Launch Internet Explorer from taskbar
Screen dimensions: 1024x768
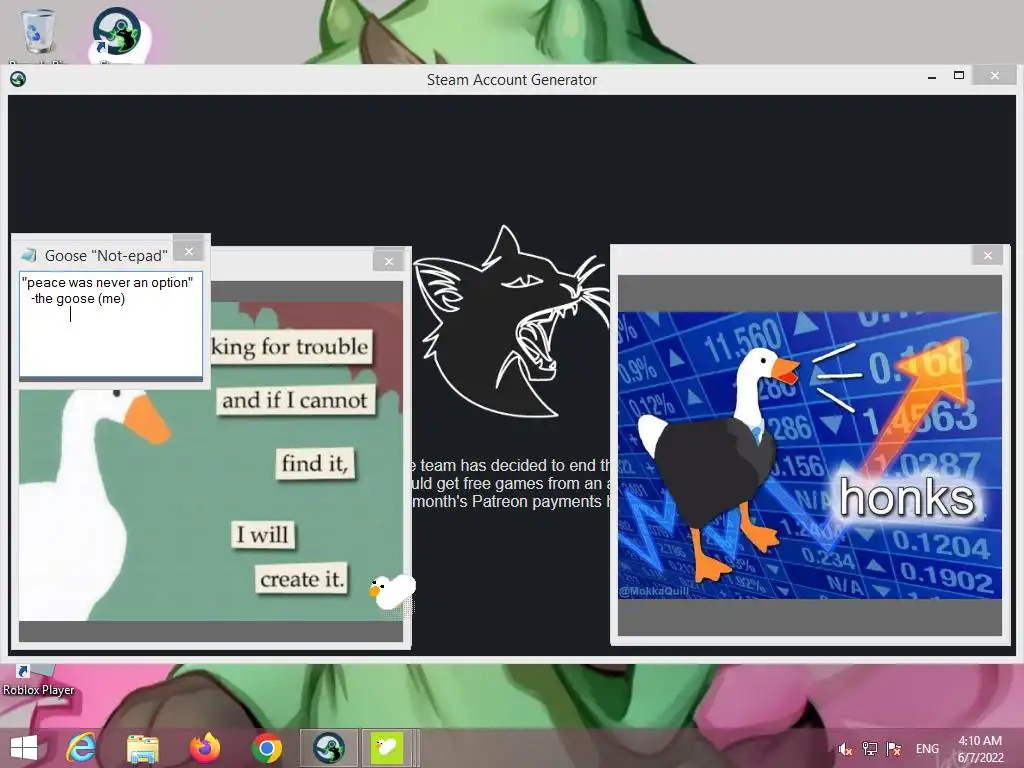[x=81, y=748]
